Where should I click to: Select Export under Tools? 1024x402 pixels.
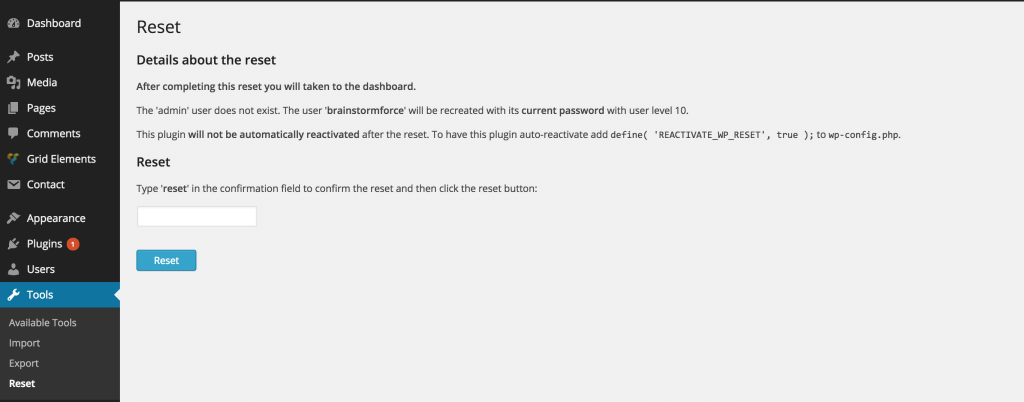pos(24,363)
